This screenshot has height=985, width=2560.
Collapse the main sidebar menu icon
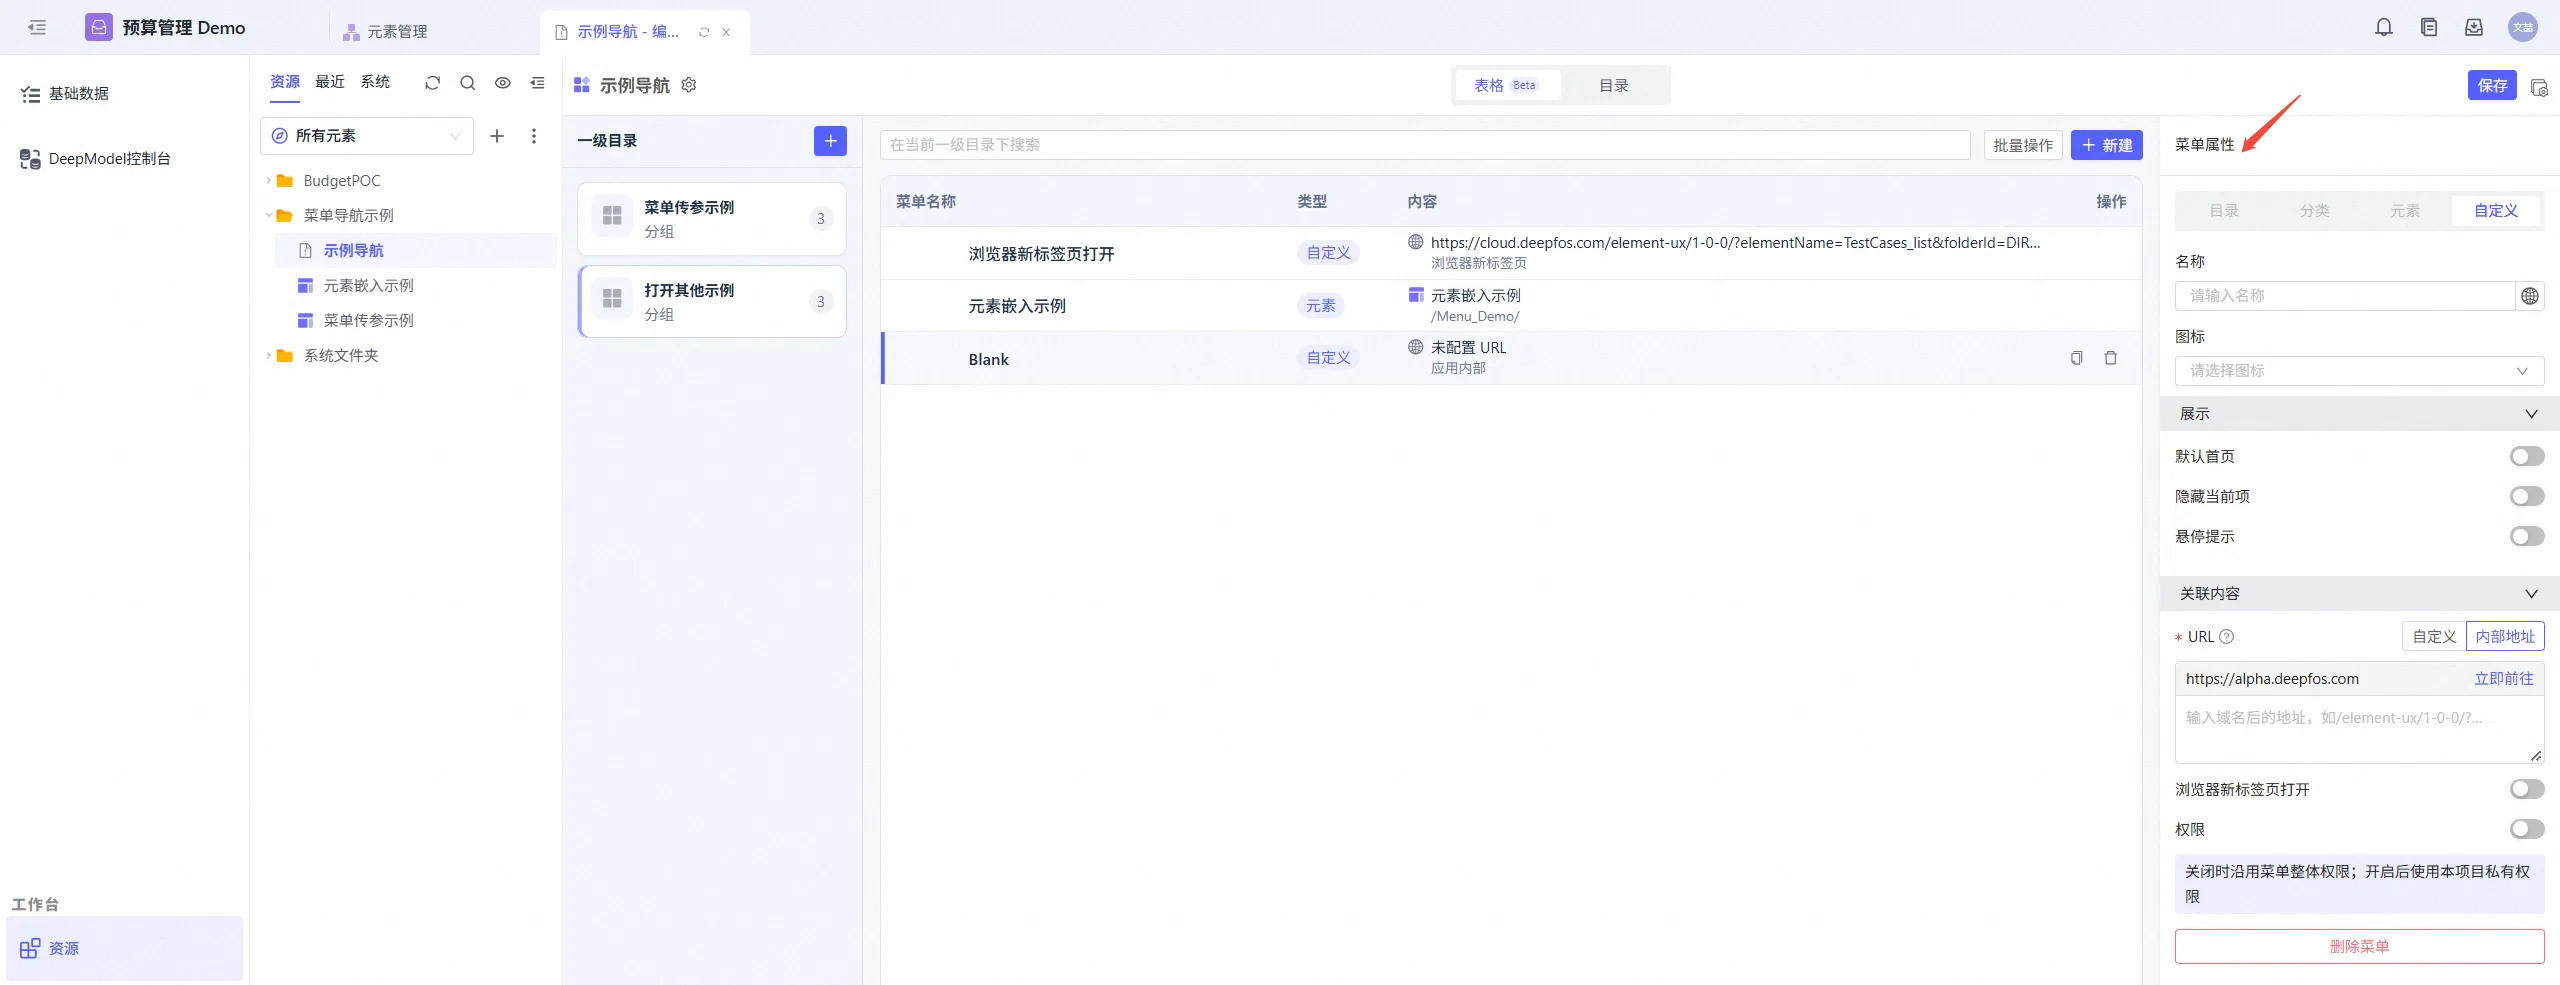point(37,28)
